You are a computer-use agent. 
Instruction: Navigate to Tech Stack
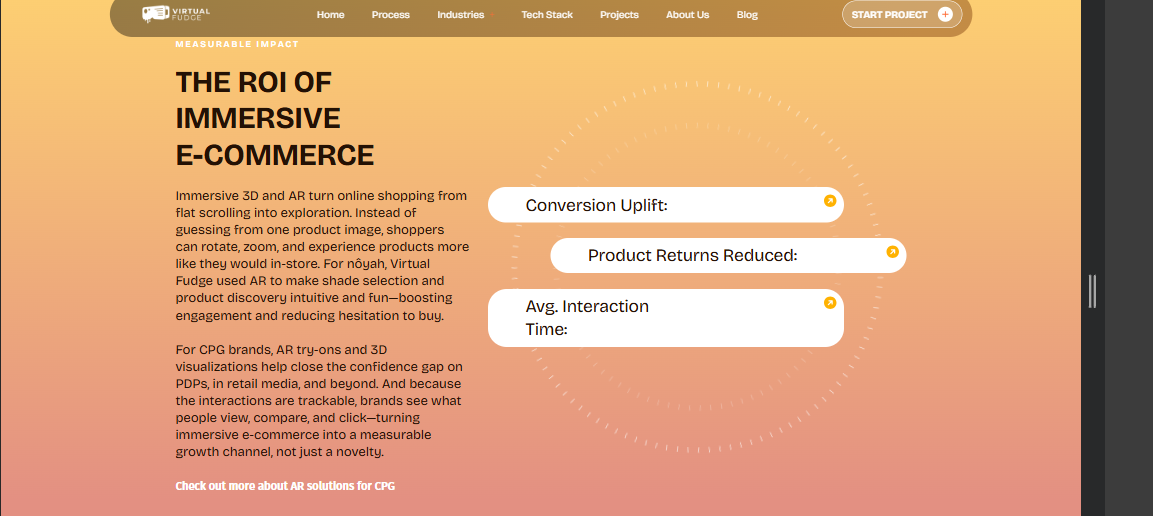coord(547,15)
